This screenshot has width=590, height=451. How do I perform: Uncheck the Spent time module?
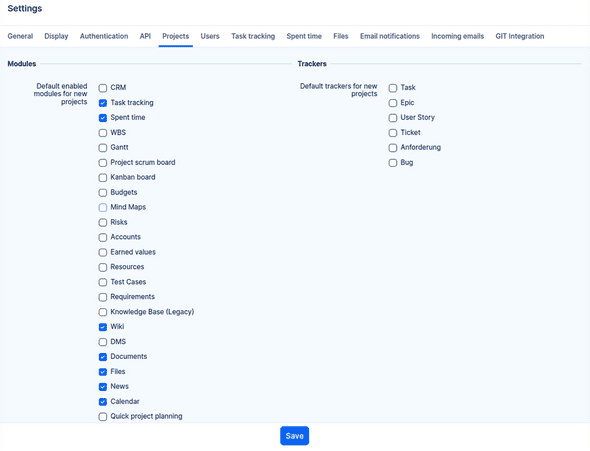[103, 118]
